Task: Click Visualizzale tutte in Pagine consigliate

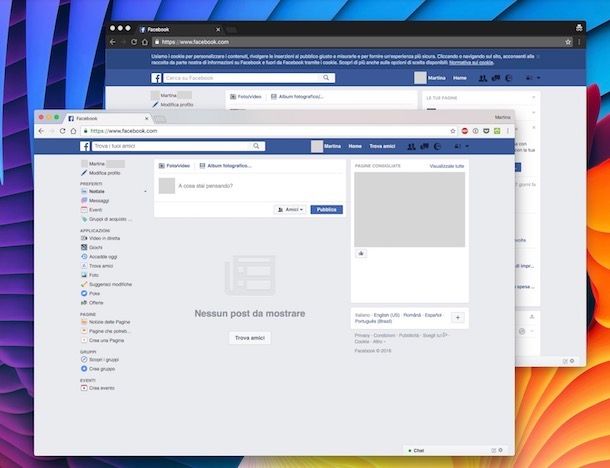Action: tap(447, 166)
